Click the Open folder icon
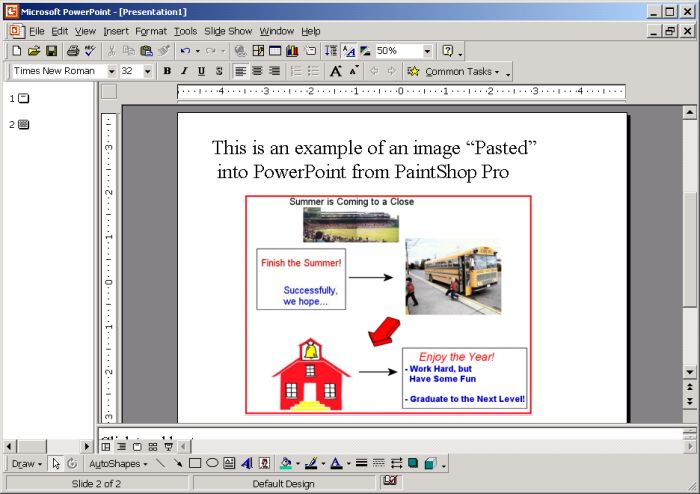 pos(34,51)
